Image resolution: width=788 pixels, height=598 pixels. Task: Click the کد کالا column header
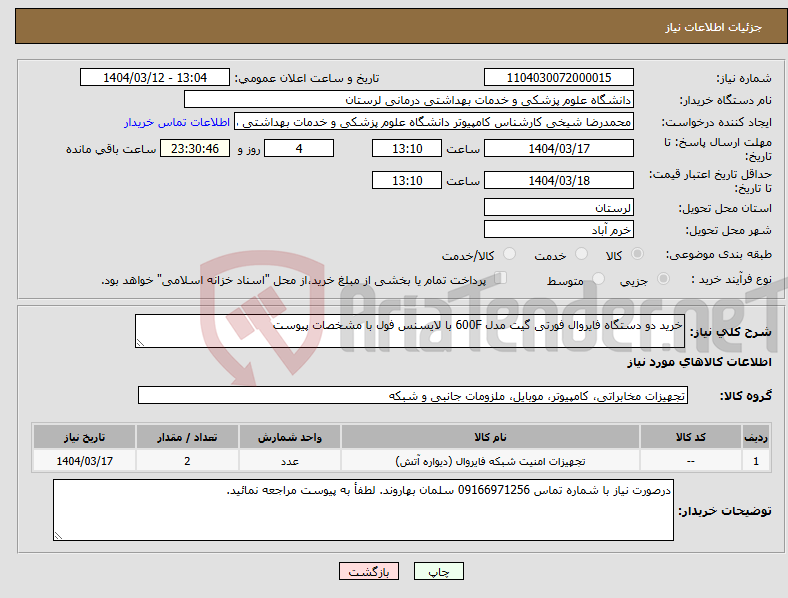point(691,437)
